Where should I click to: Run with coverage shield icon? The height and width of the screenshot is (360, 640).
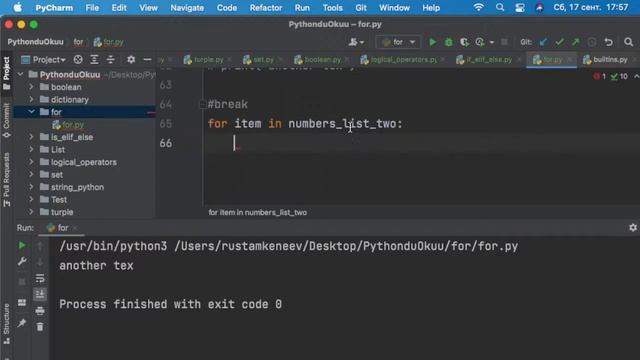464,42
